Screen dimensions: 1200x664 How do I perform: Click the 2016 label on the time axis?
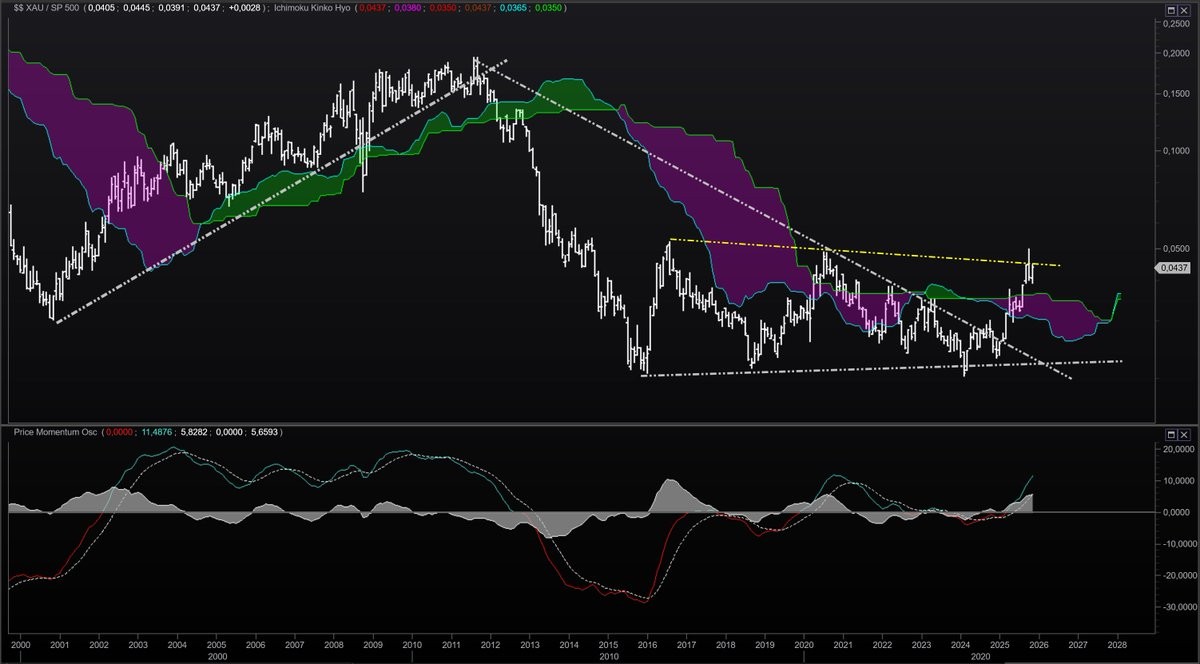647,648
